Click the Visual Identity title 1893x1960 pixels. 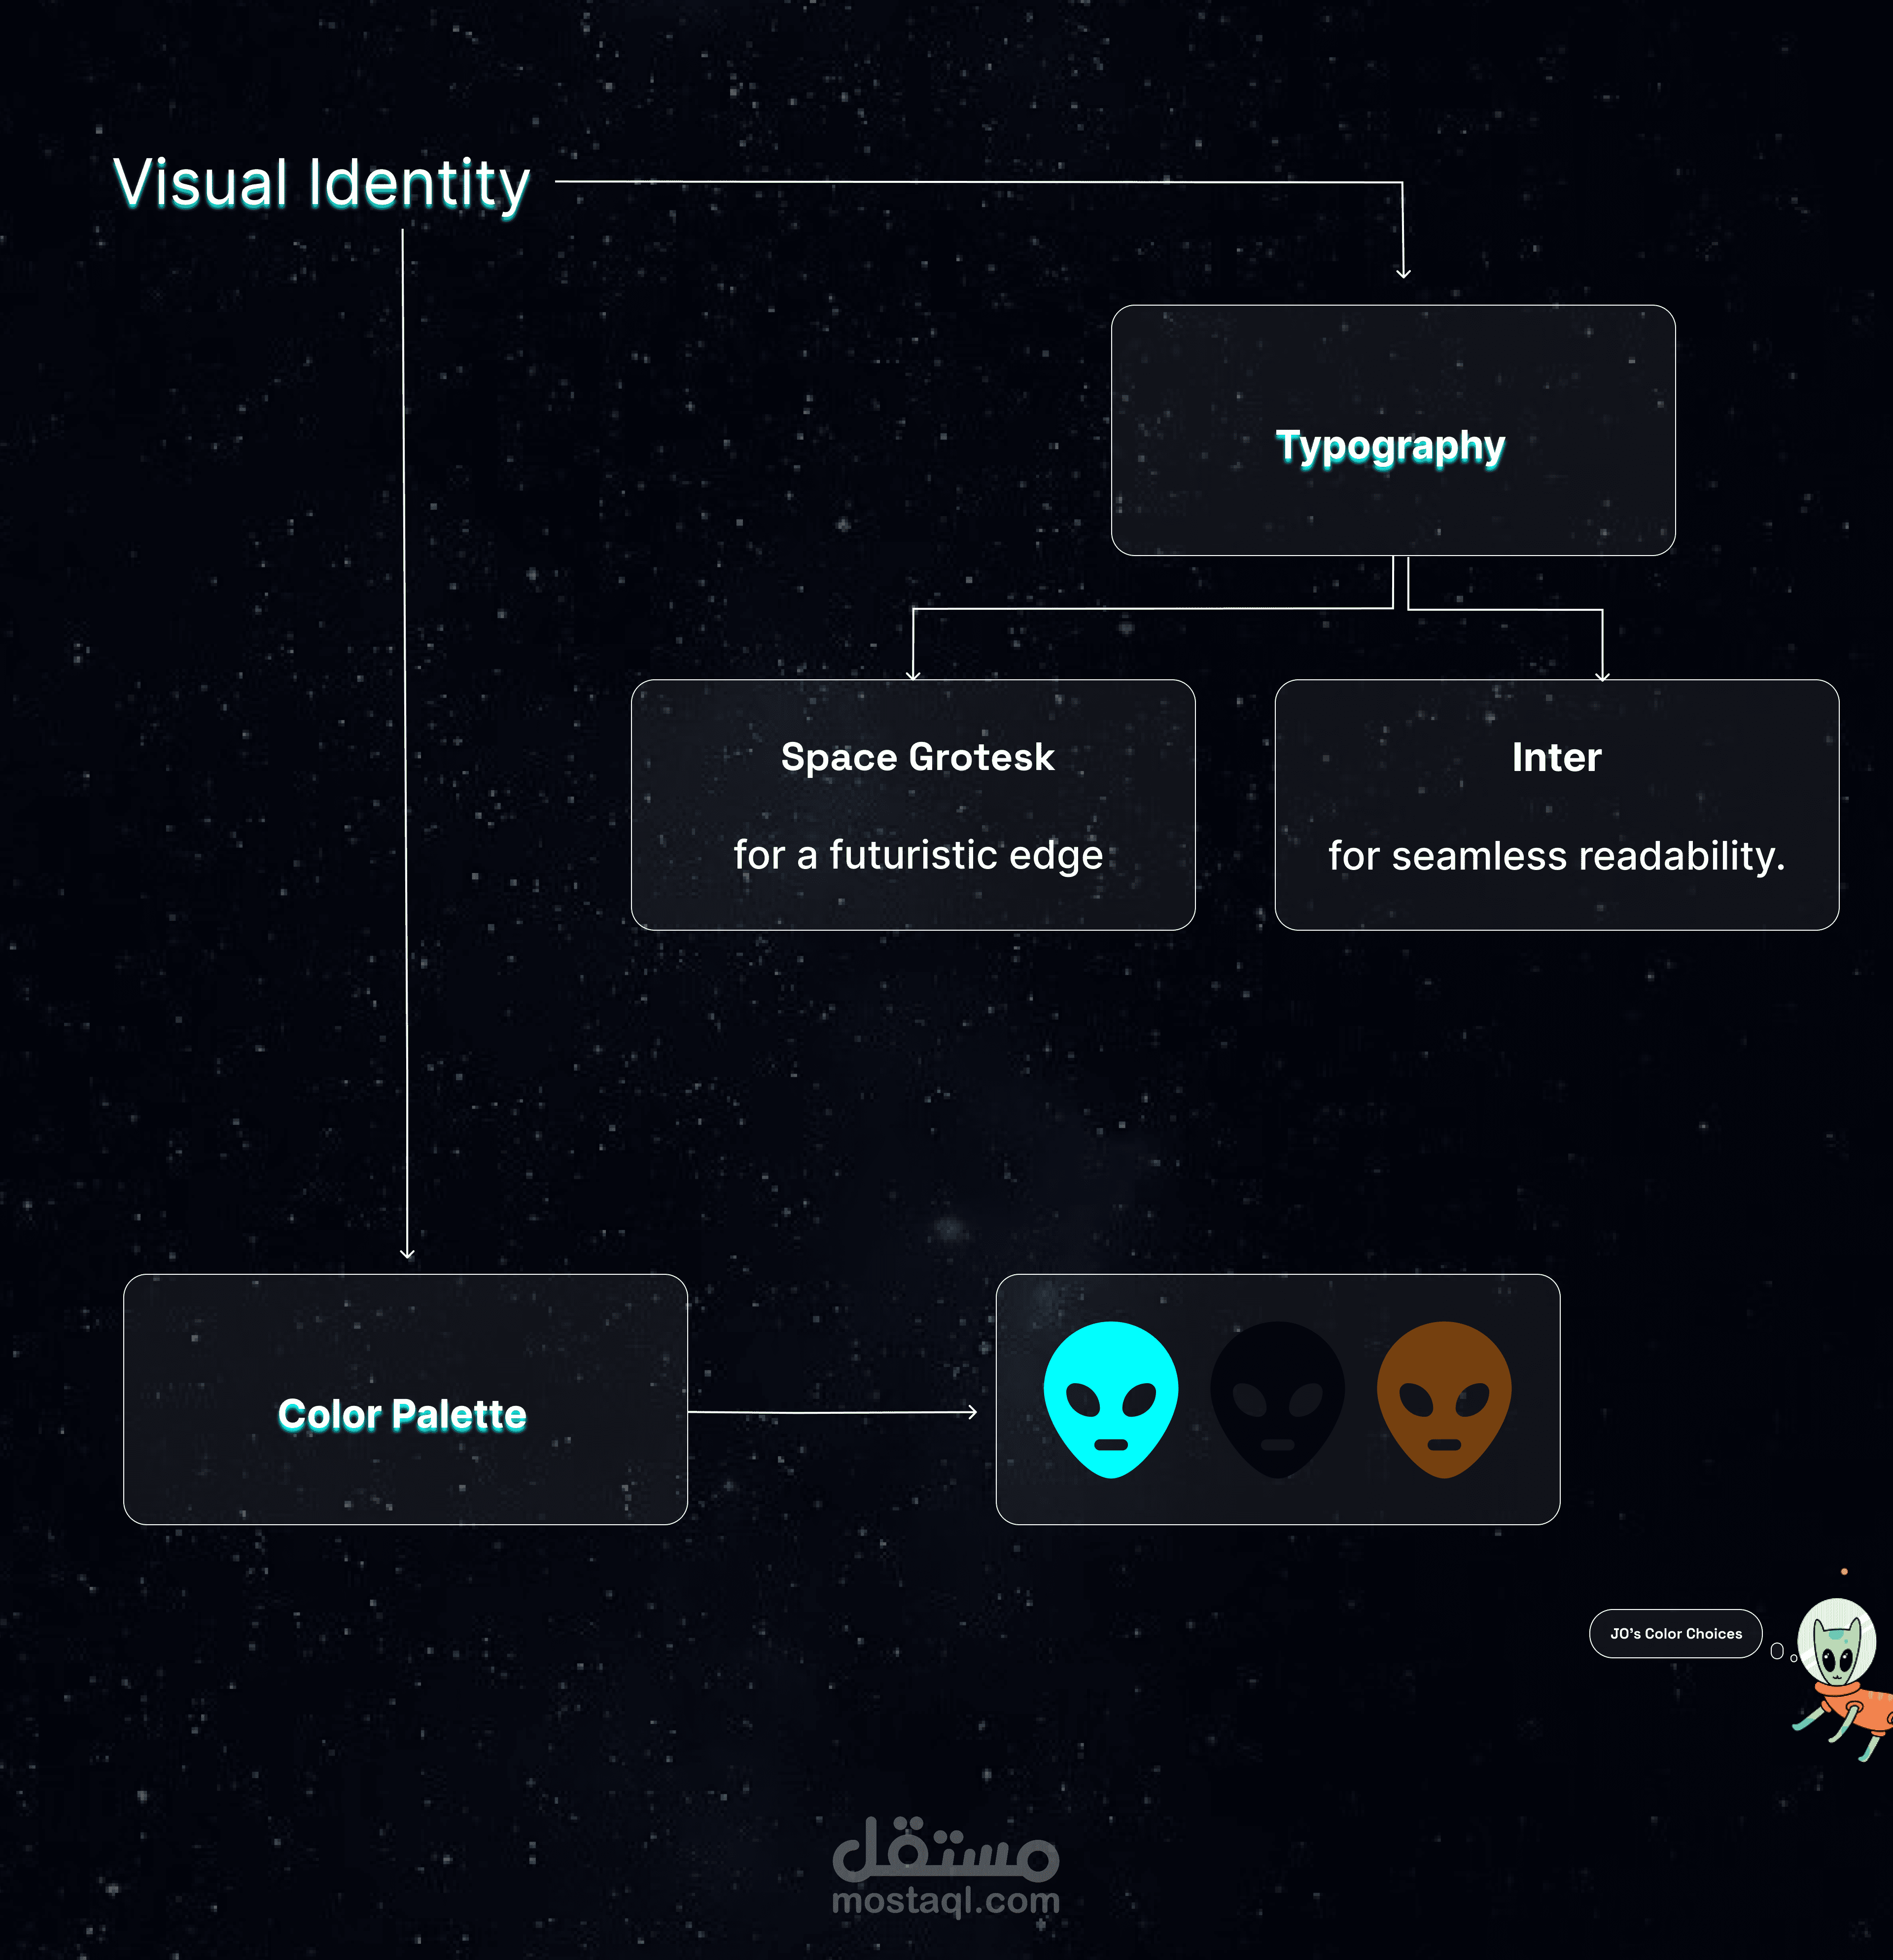click(x=321, y=184)
